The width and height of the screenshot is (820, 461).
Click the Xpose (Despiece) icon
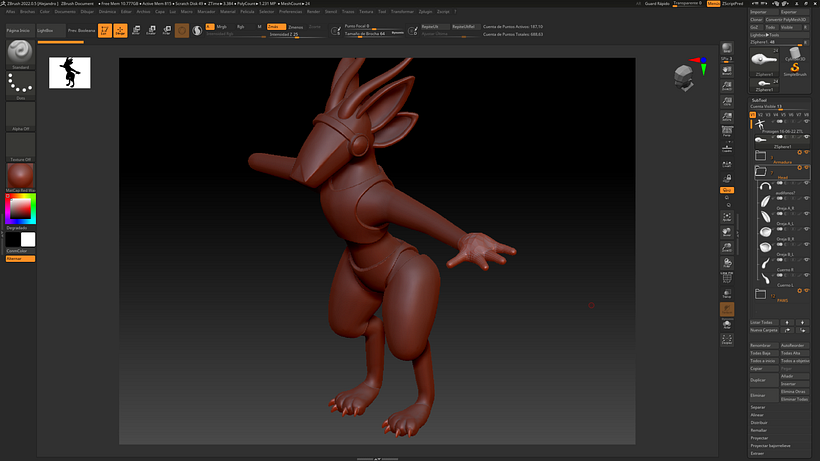[x=727, y=340]
